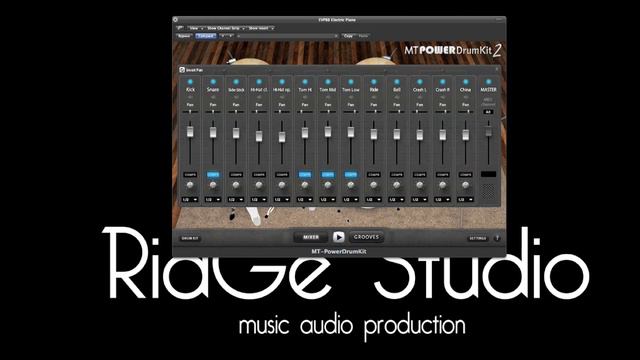Screen dimensions: 640x360
Task: Click the Snare compressor knob
Action: tap(213, 185)
